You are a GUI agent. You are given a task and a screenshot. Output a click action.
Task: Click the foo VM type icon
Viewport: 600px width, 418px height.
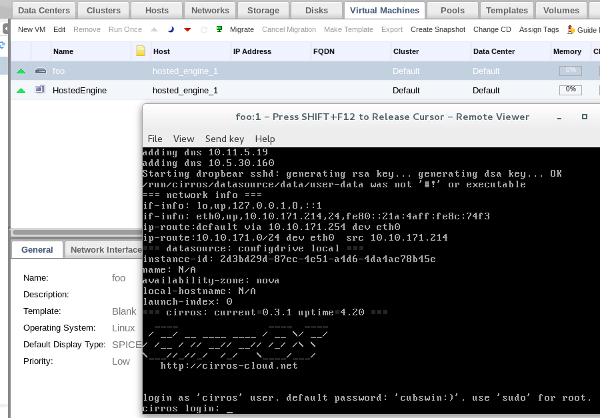[40, 72]
